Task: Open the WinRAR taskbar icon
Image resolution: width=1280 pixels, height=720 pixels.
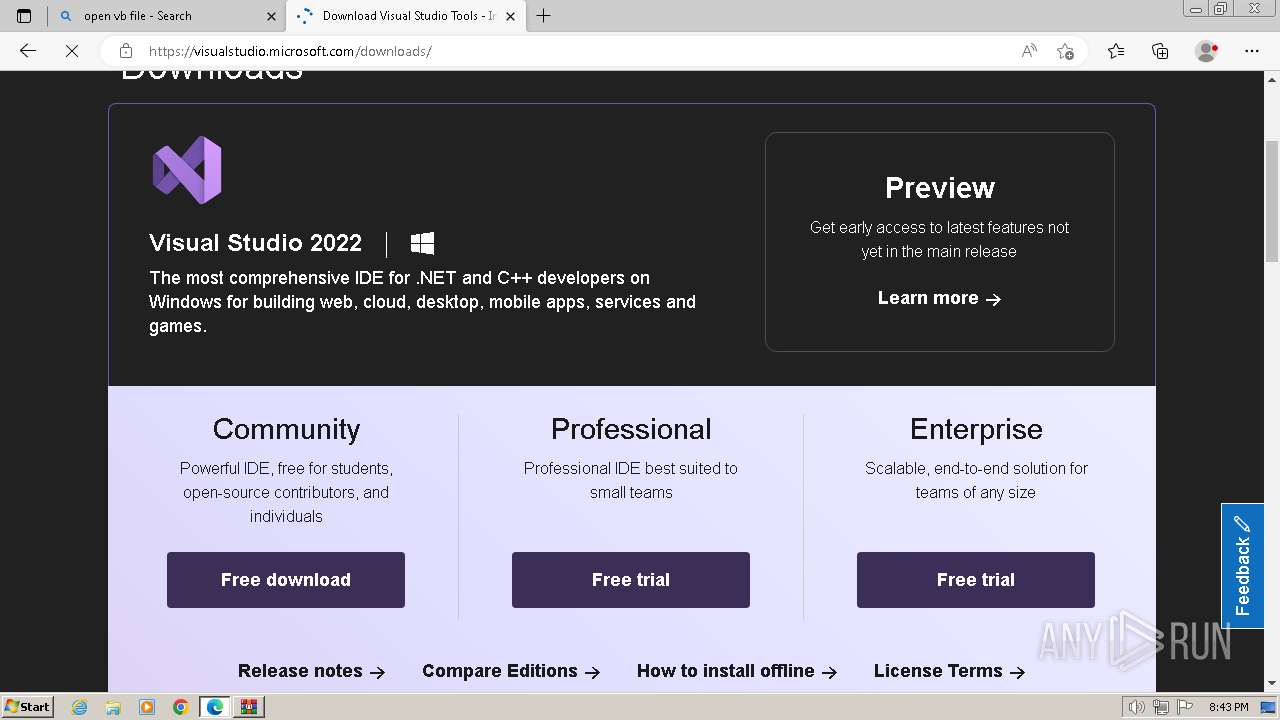Action: [249, 707]
